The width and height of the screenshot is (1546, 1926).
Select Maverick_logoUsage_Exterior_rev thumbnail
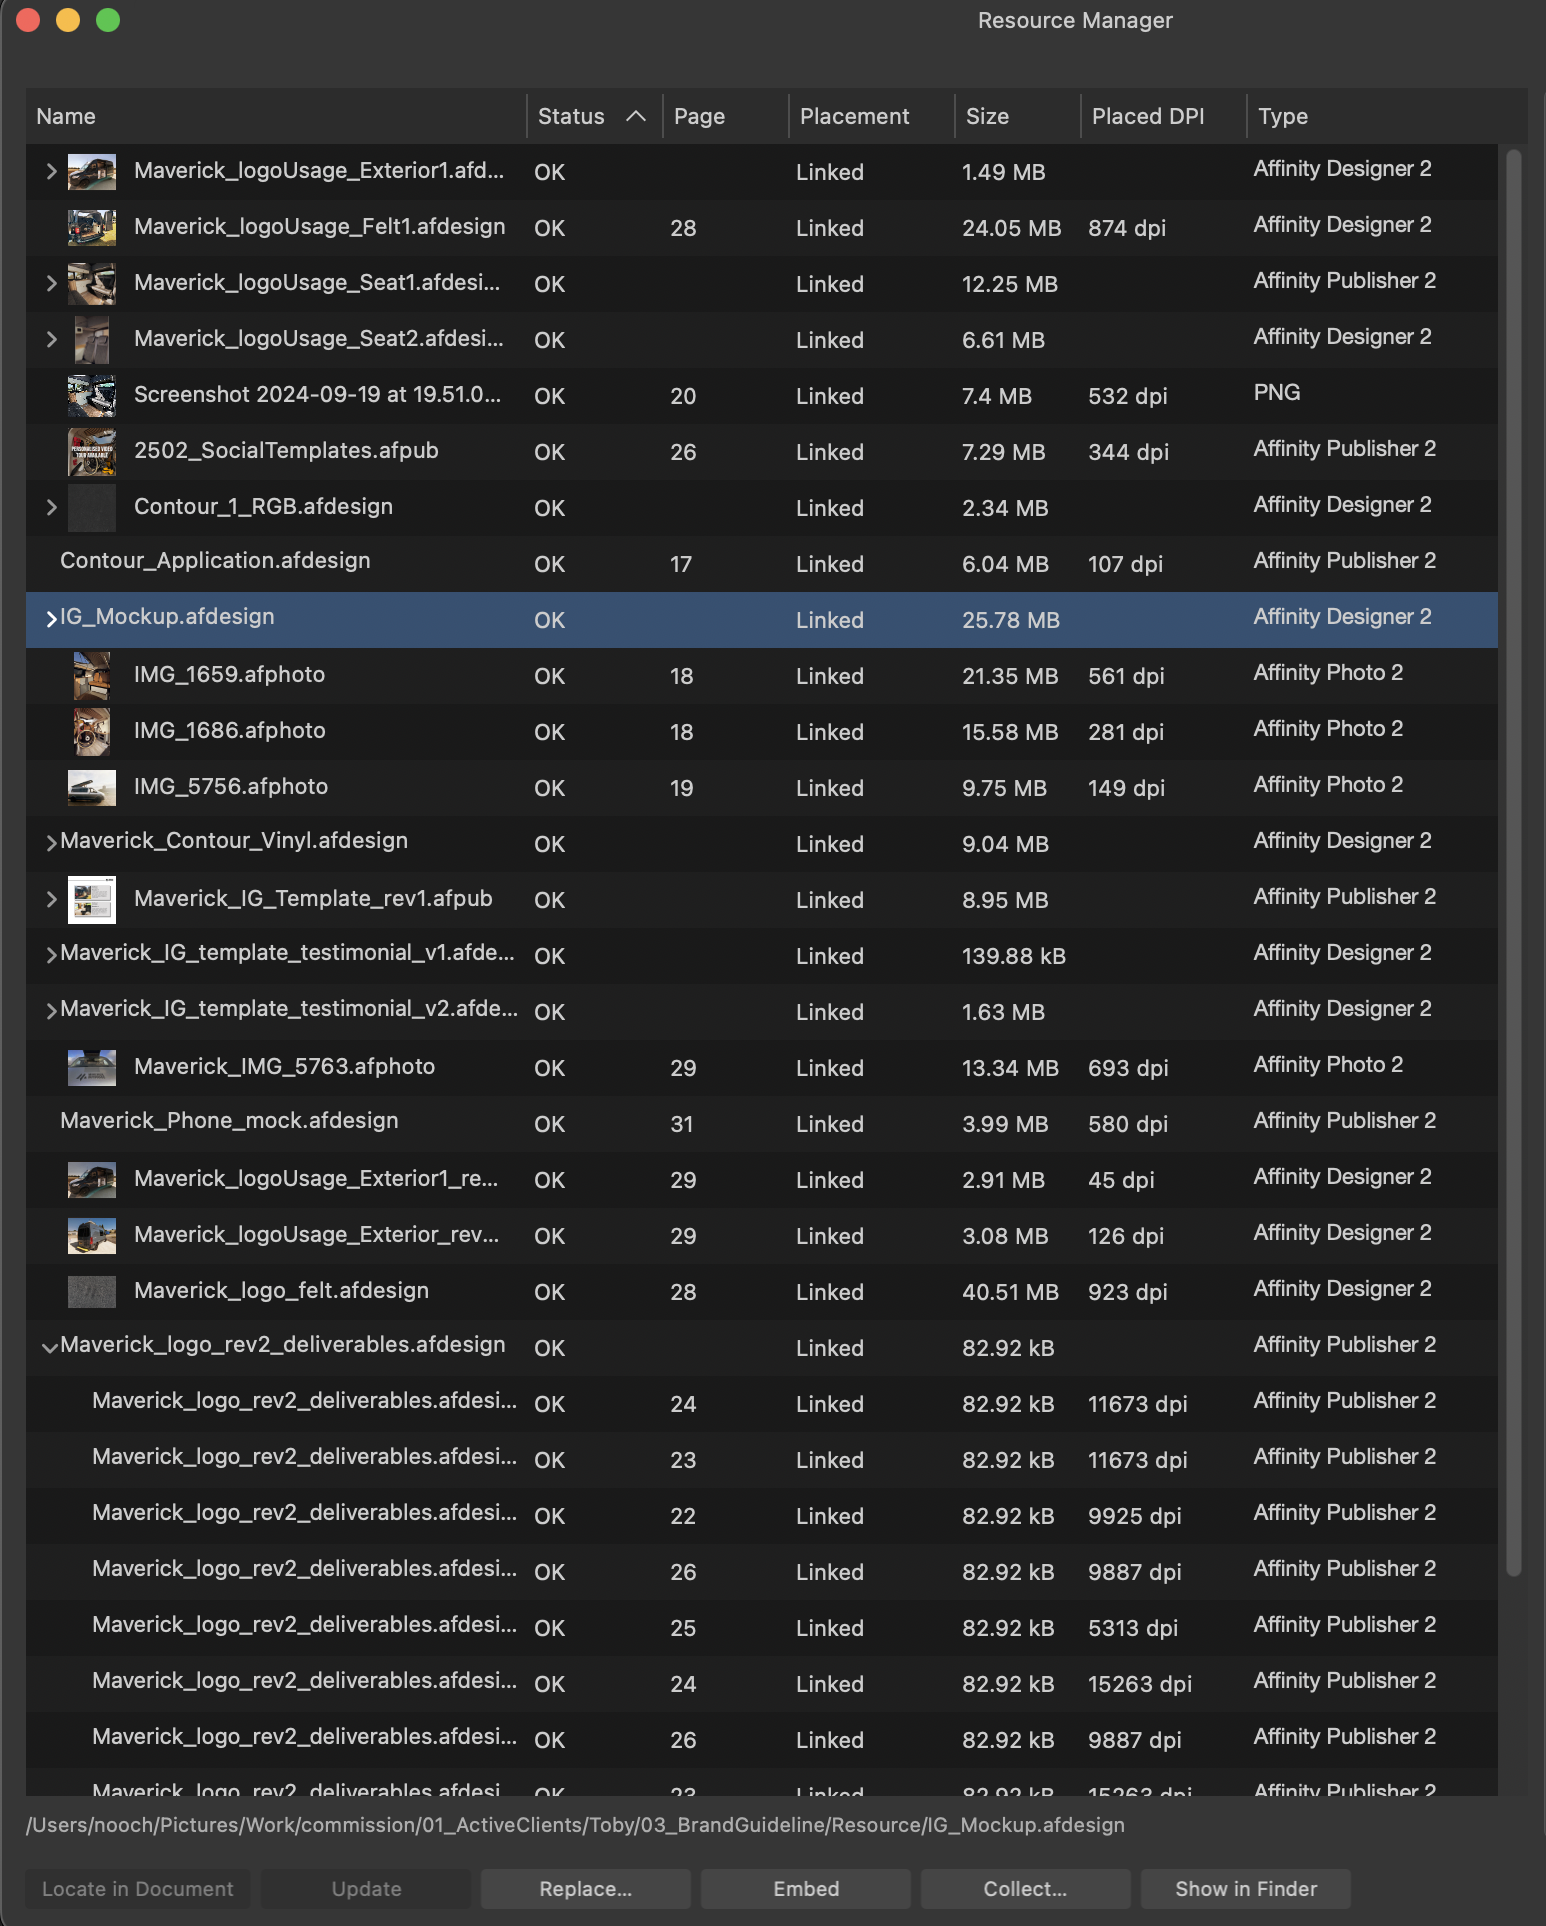coord(91,1235)
